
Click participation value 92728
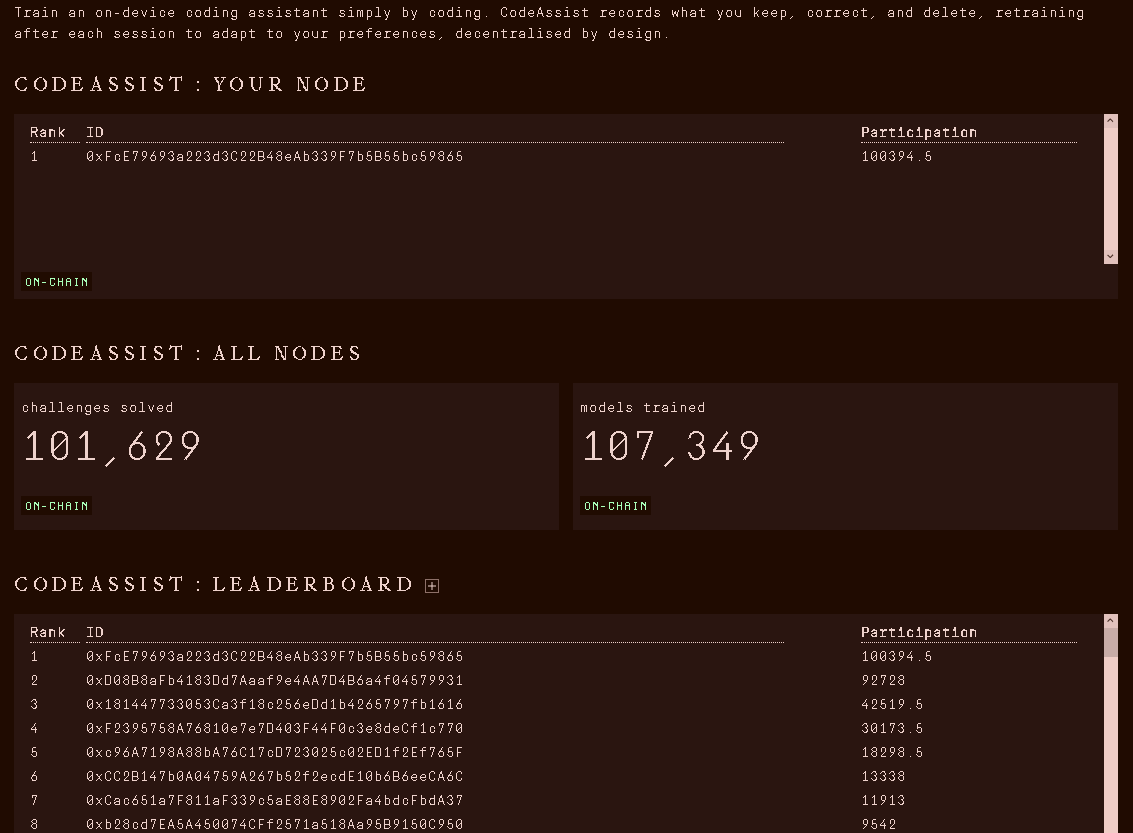[883, 680]
